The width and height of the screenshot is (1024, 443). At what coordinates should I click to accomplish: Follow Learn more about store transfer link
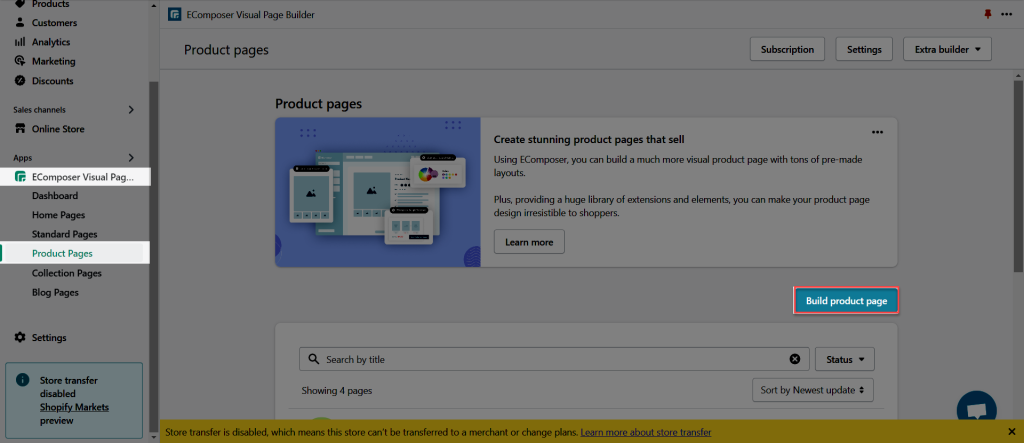pyautogui.click(x=646, y=432)
